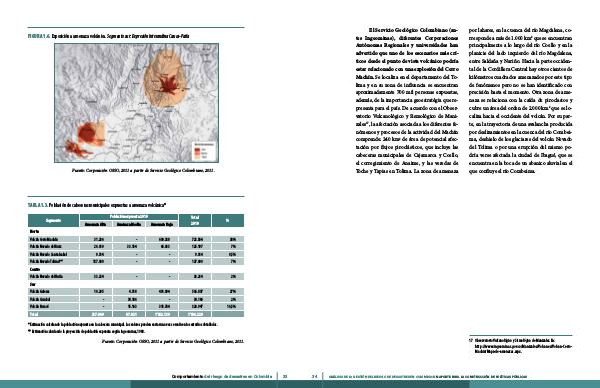
Task: Select the '%' column header in the table
Action: 228,220
